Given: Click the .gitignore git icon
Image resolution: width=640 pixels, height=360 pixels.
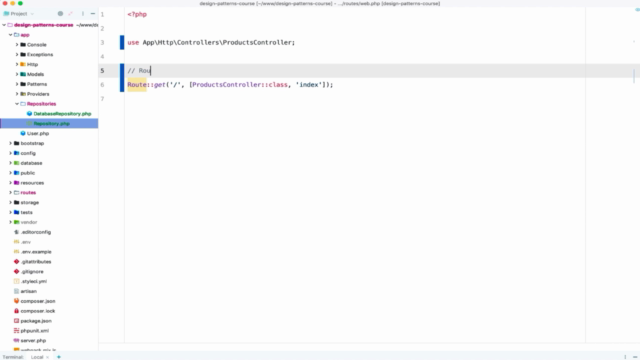Looking at the screenshot, I should coord(16,271).
